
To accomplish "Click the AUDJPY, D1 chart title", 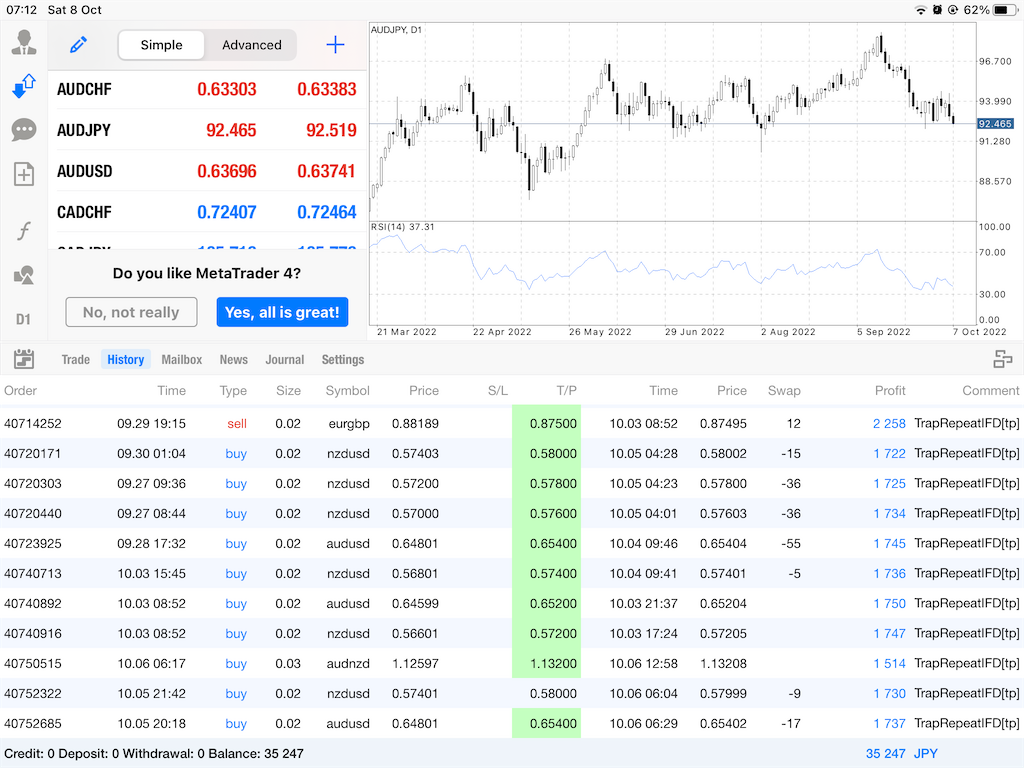I will tap(396, 30).
